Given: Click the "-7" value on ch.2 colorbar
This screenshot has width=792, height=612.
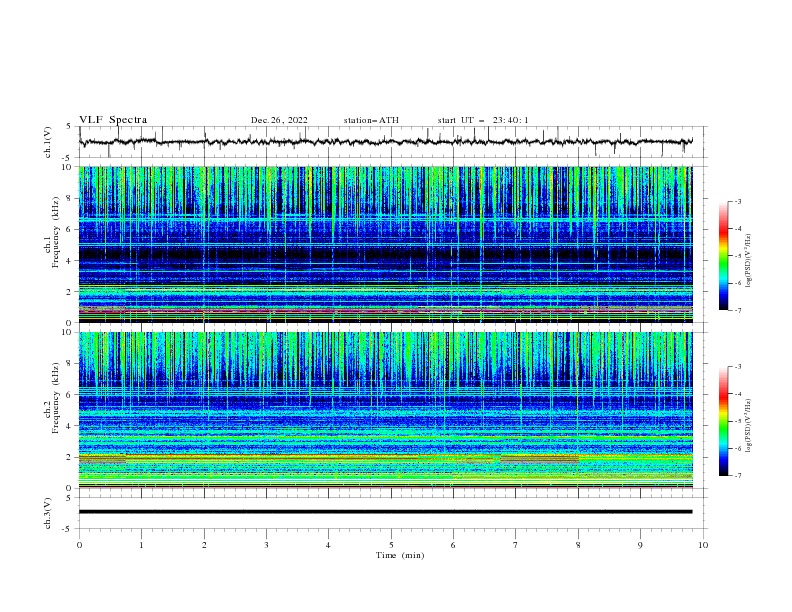Looking at the screenshot, I should (737, 475).
